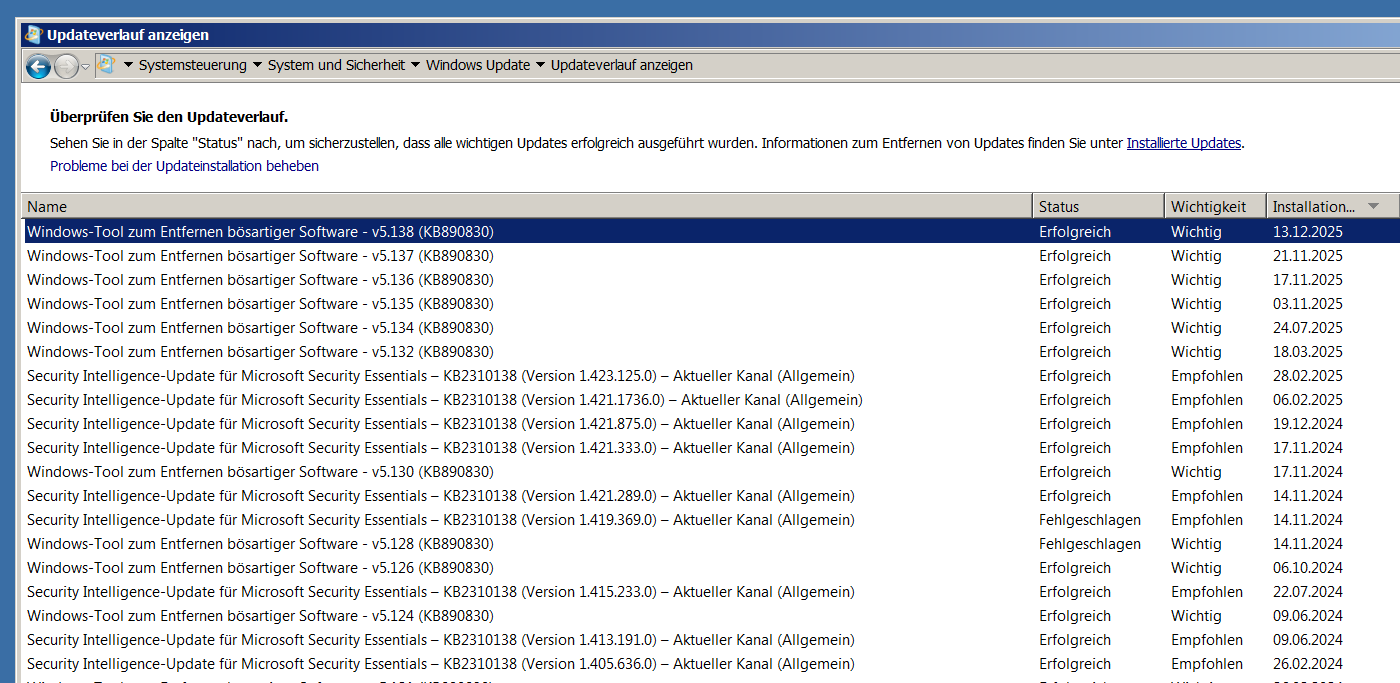Navigate to System und Sicherheit breadcrumb
Image resolution: width=1400 pixels, height=683 pixels.
(336, 65)
